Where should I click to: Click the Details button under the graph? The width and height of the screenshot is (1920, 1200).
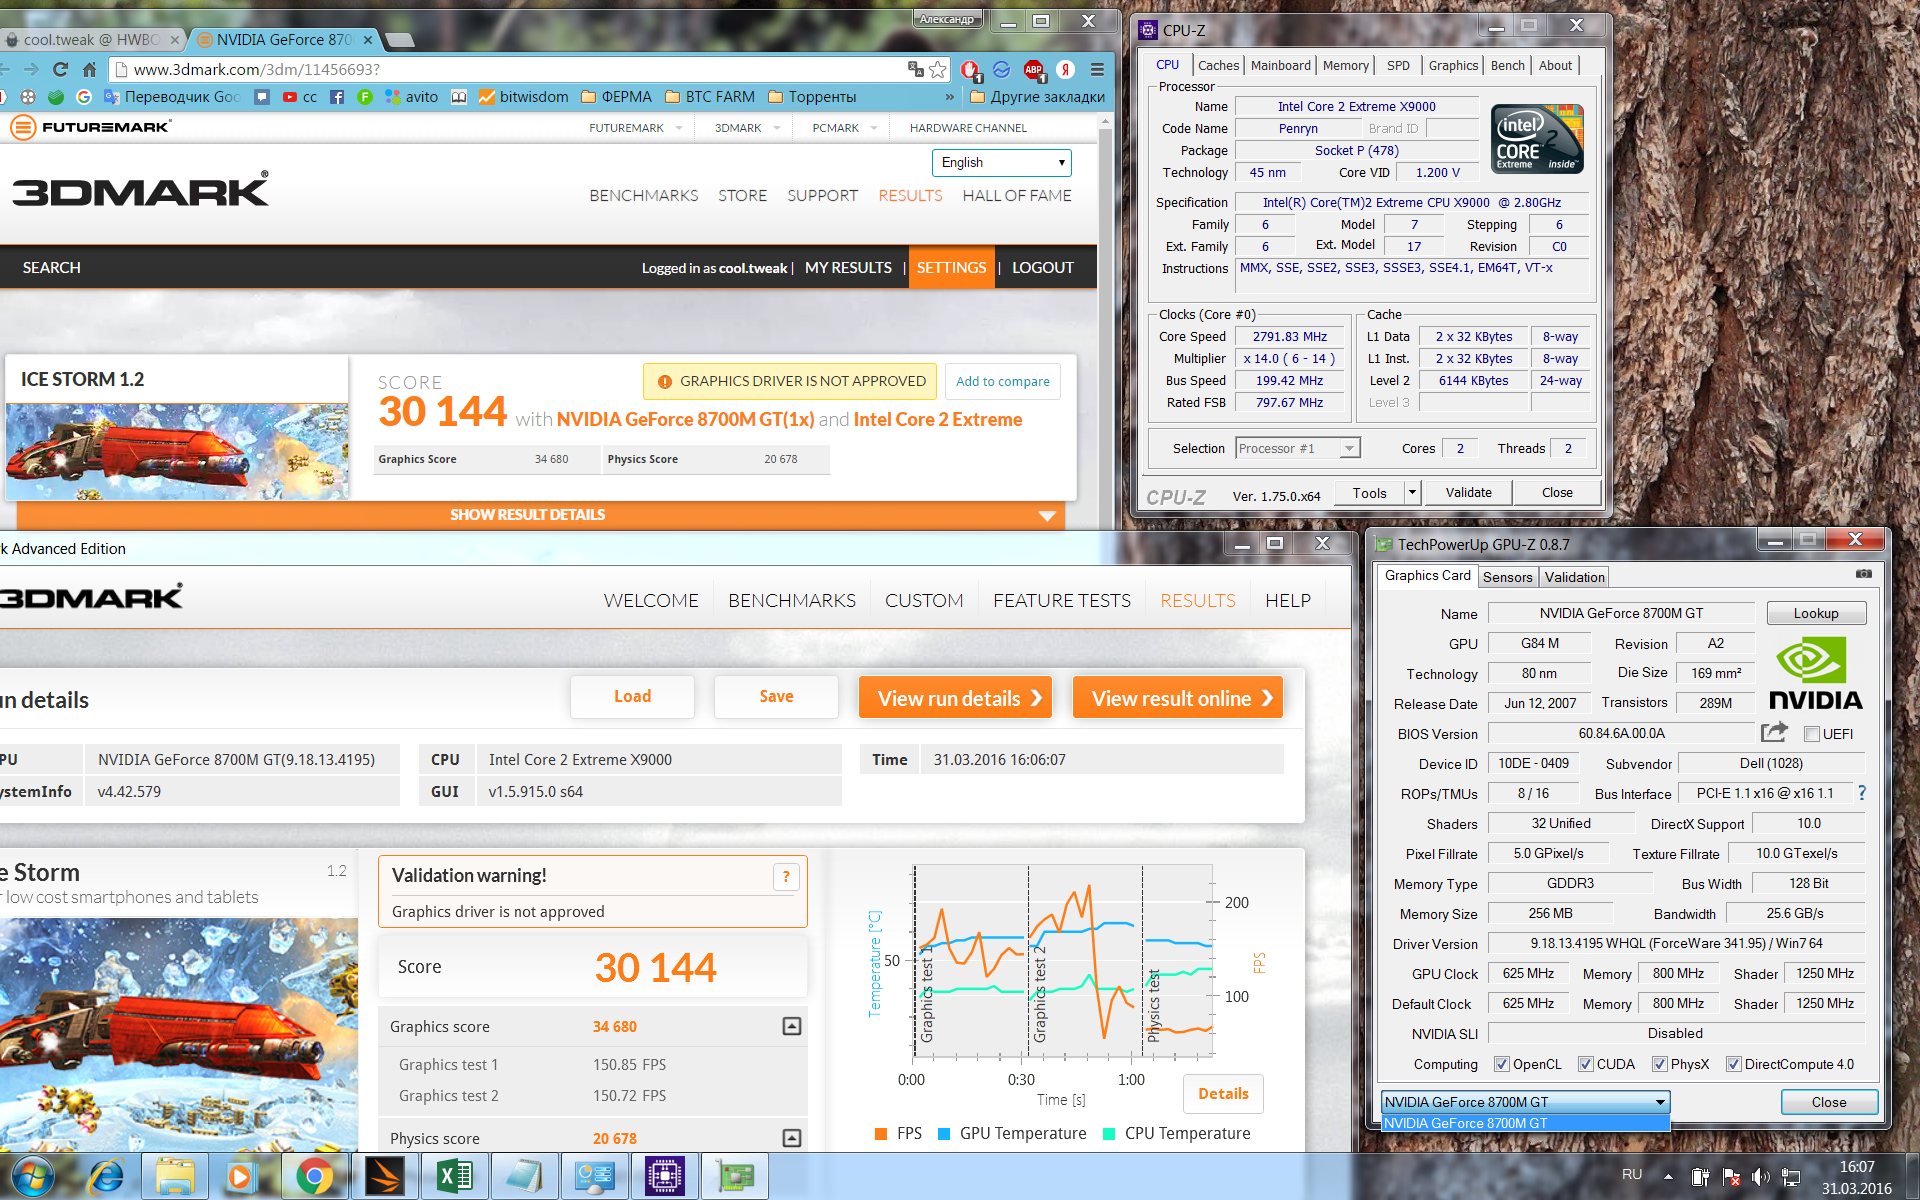pos(1223,1093)
